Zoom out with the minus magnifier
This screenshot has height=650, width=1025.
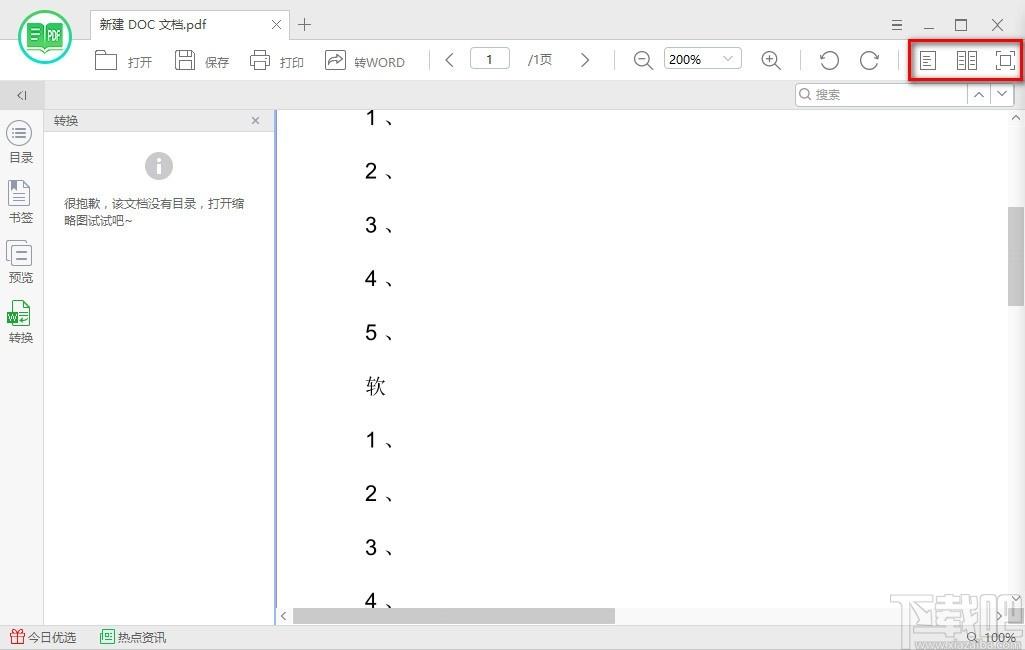coord(643,60)
